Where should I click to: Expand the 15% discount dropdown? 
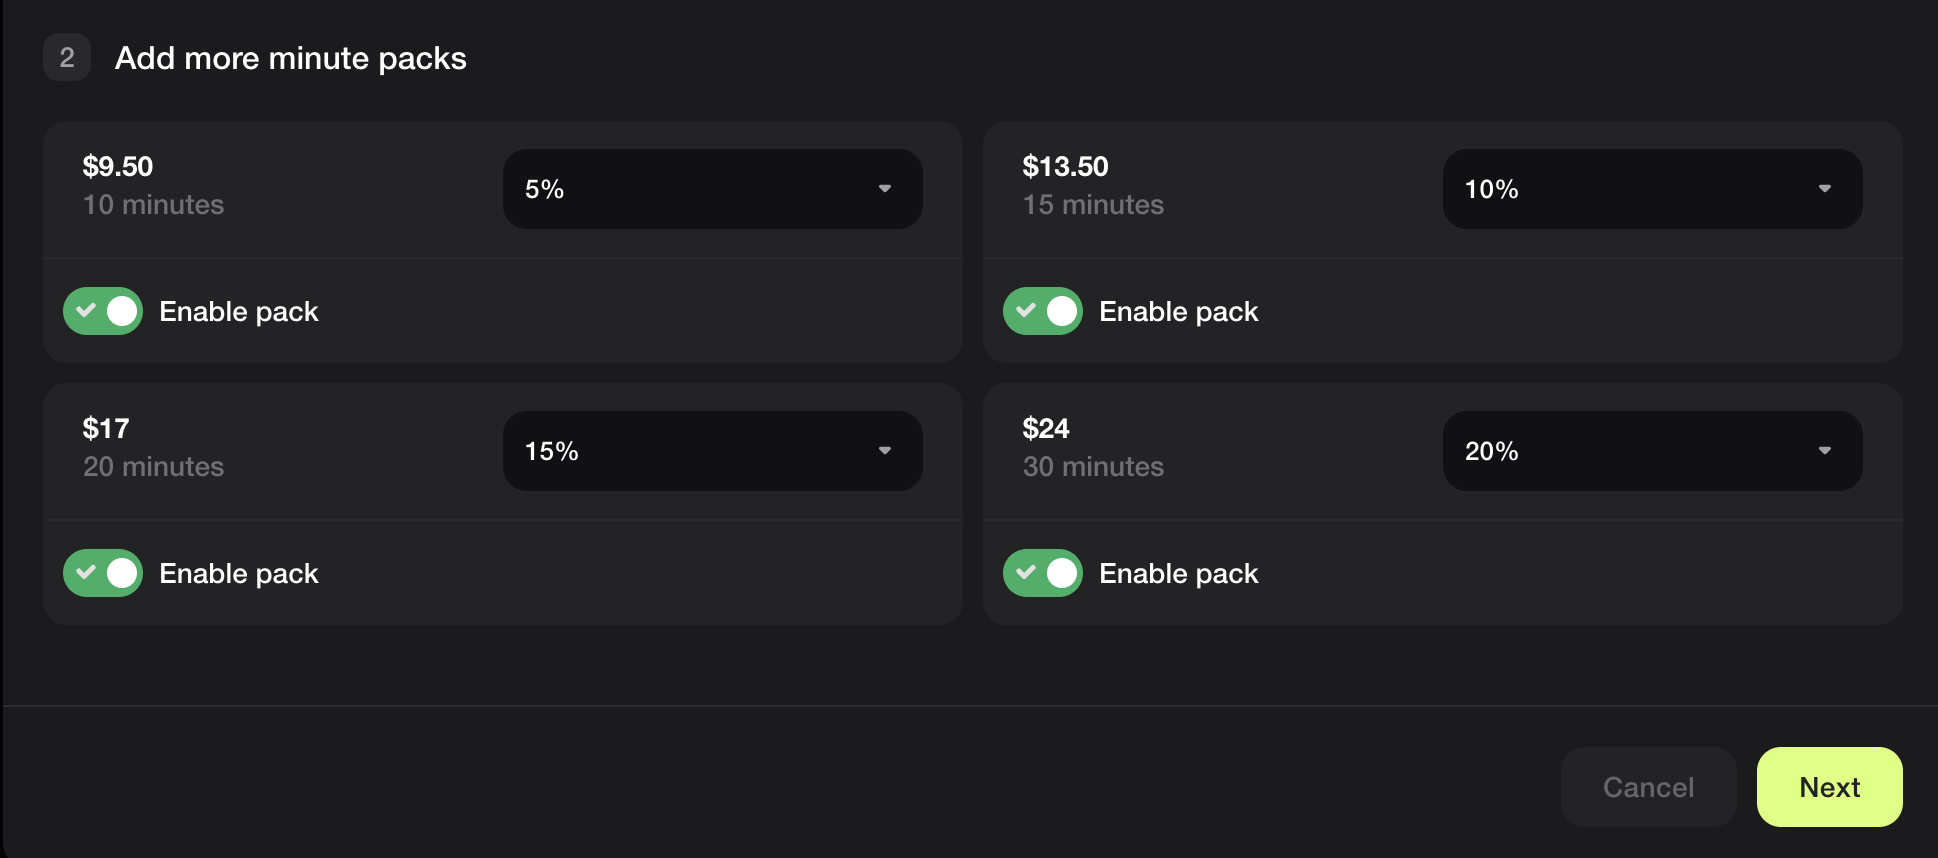(711, 451)
